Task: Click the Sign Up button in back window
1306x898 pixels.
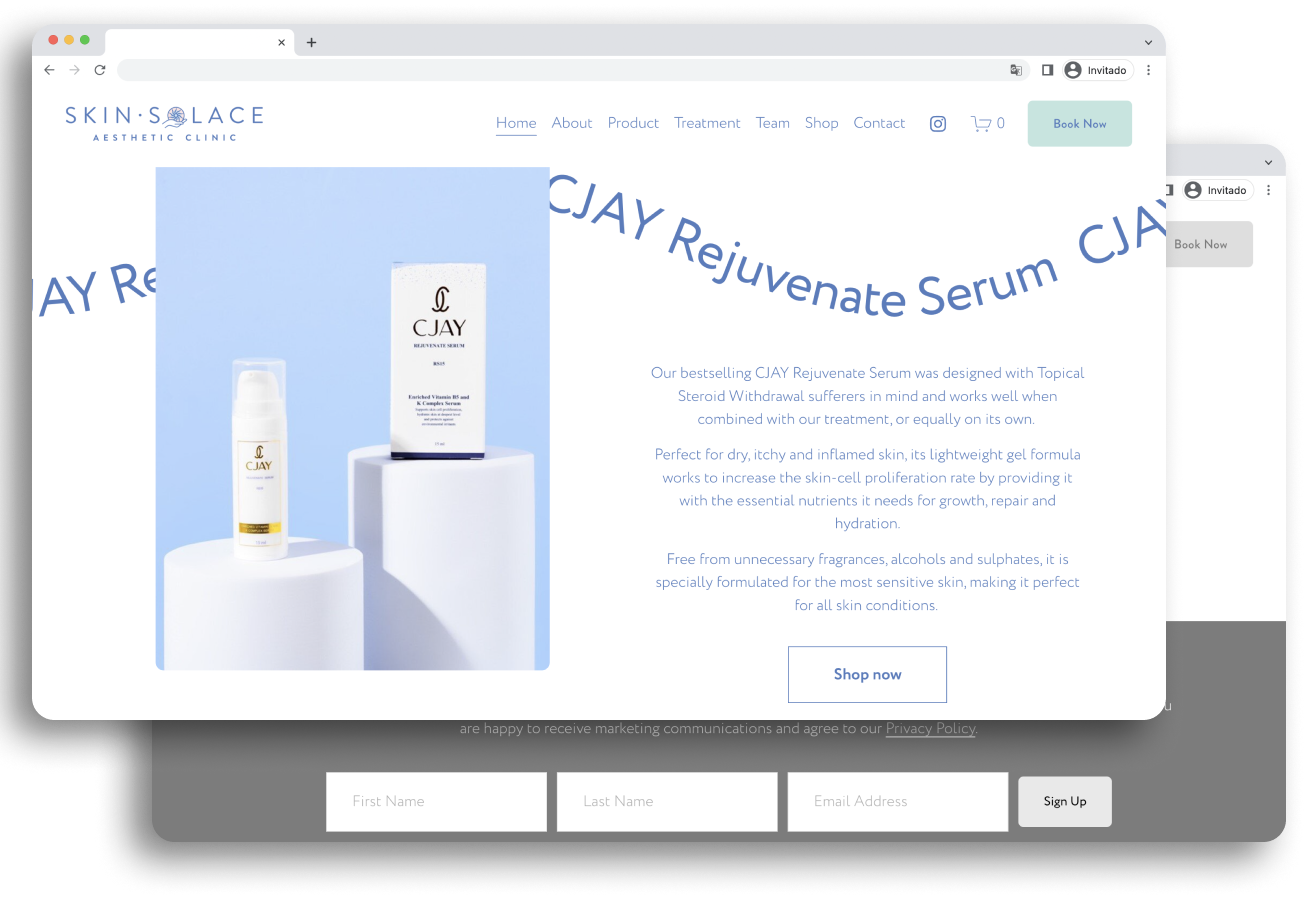Action: pyautogui.click(x=1065, y=801)
